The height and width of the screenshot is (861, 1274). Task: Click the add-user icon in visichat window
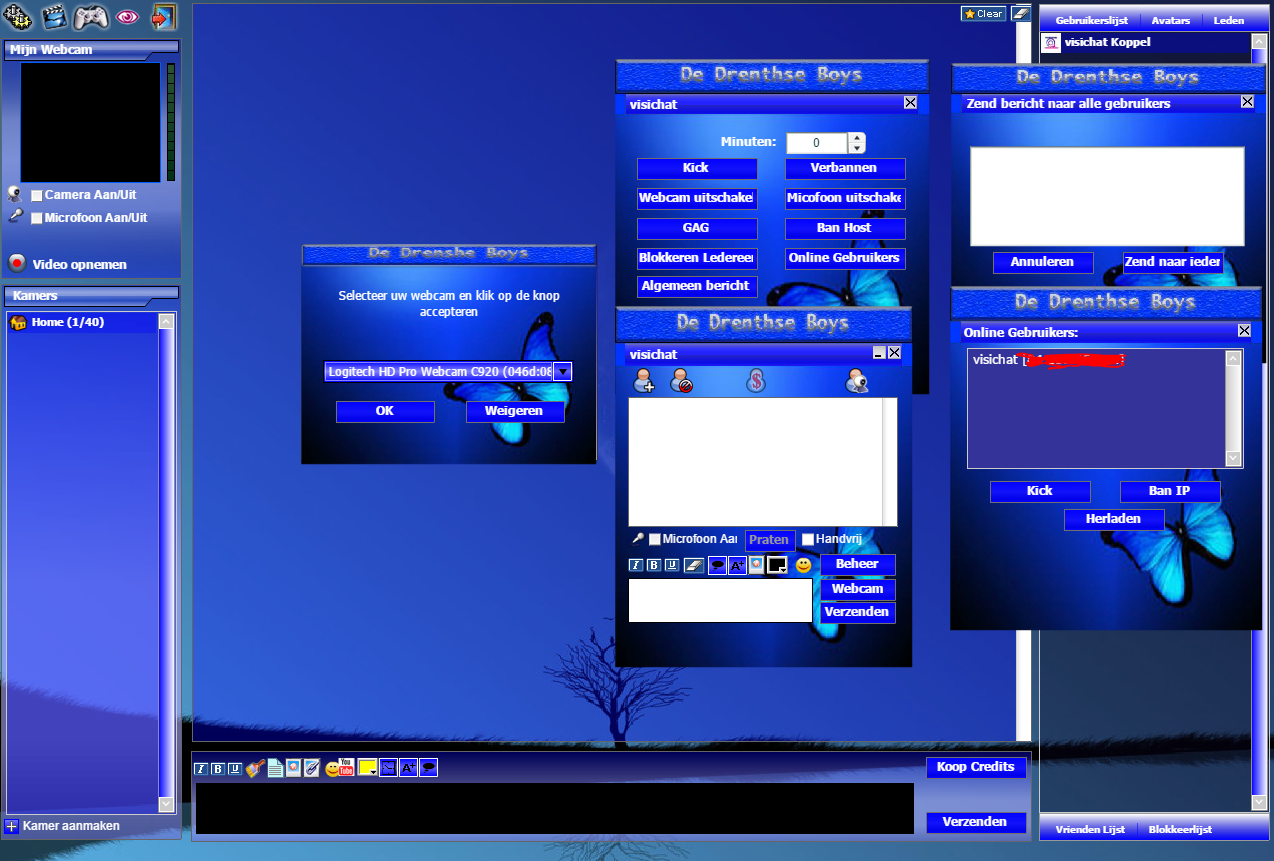pos(644,380)
